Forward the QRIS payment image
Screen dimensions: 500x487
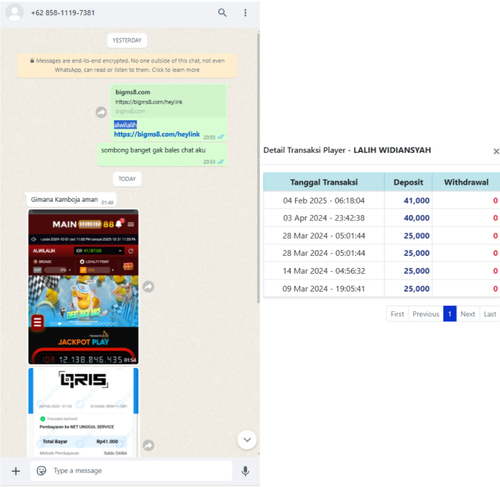148,445
